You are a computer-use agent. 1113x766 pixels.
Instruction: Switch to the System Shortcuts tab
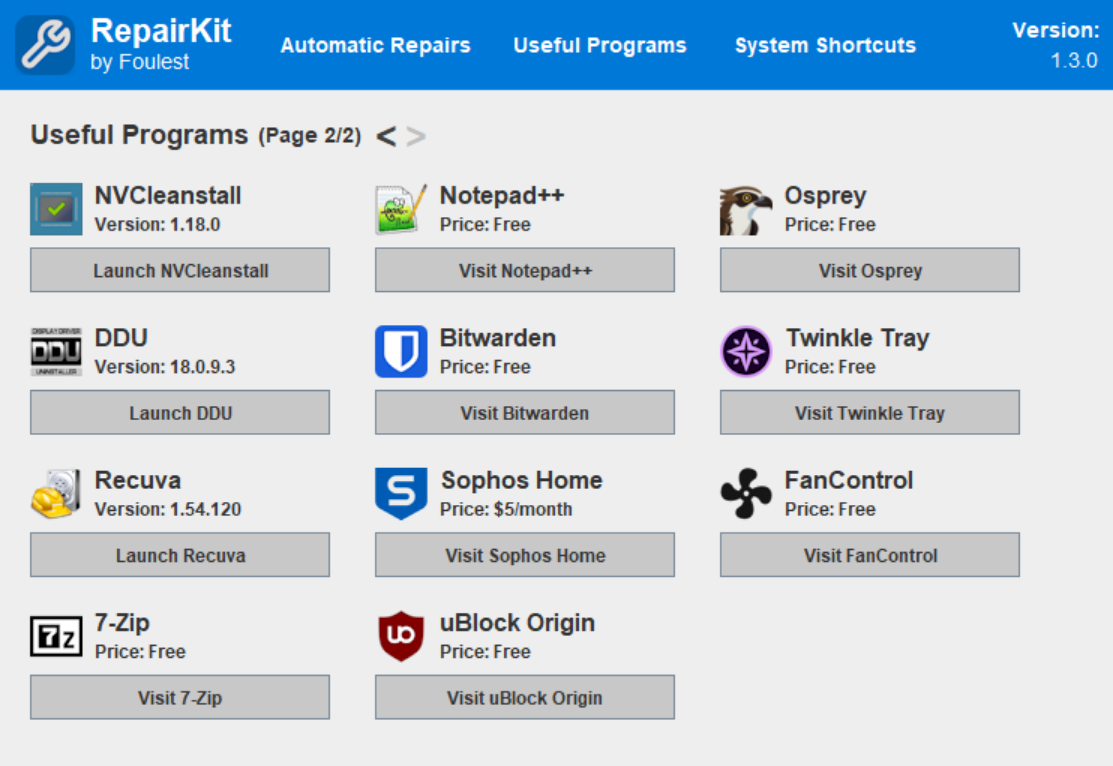tap(826, 45)
